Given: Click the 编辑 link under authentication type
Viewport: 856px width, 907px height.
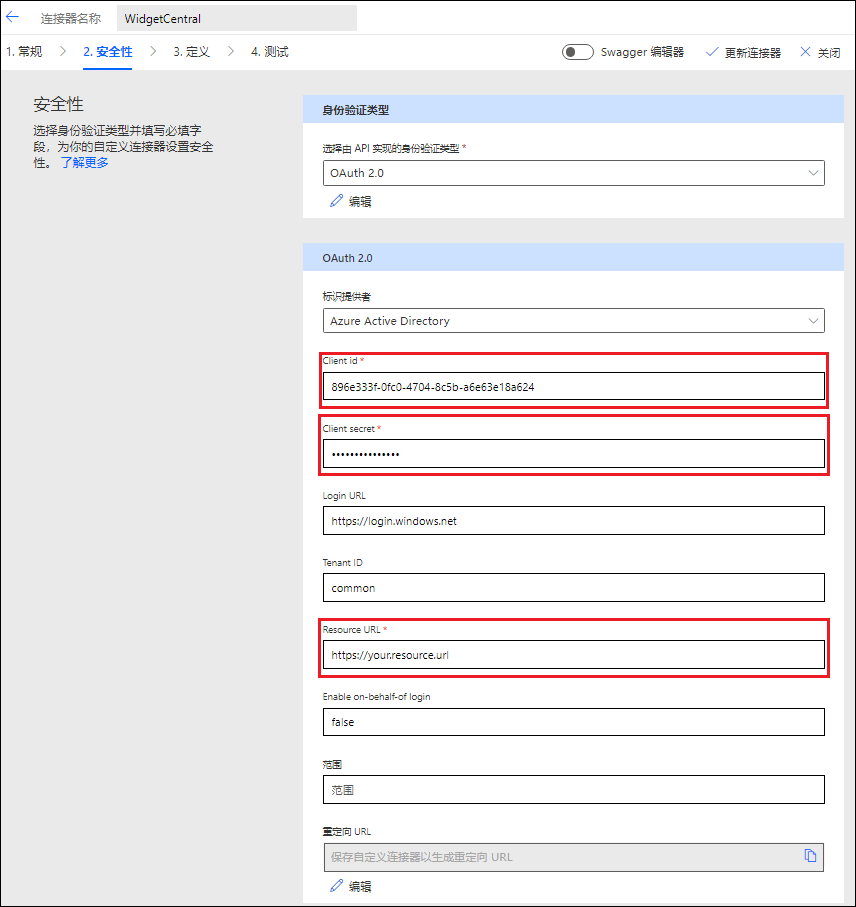Looking at the screenshot, I should [360, 201].
